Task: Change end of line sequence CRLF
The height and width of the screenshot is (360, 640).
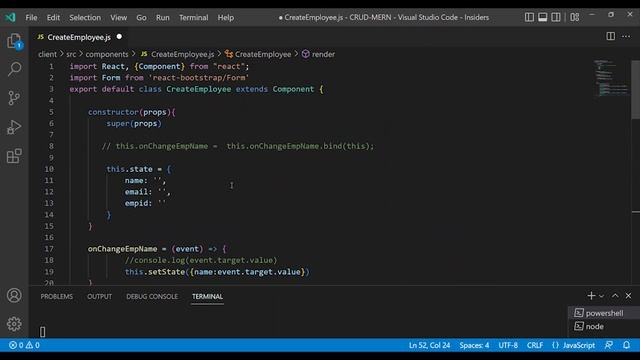Action: (x=535, y=345)
